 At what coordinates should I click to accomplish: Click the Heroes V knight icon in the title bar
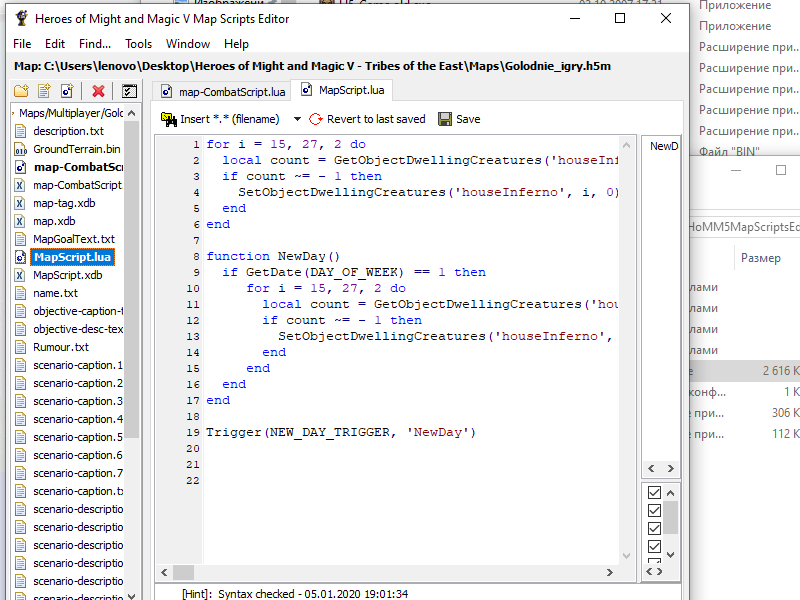(21, 18)
